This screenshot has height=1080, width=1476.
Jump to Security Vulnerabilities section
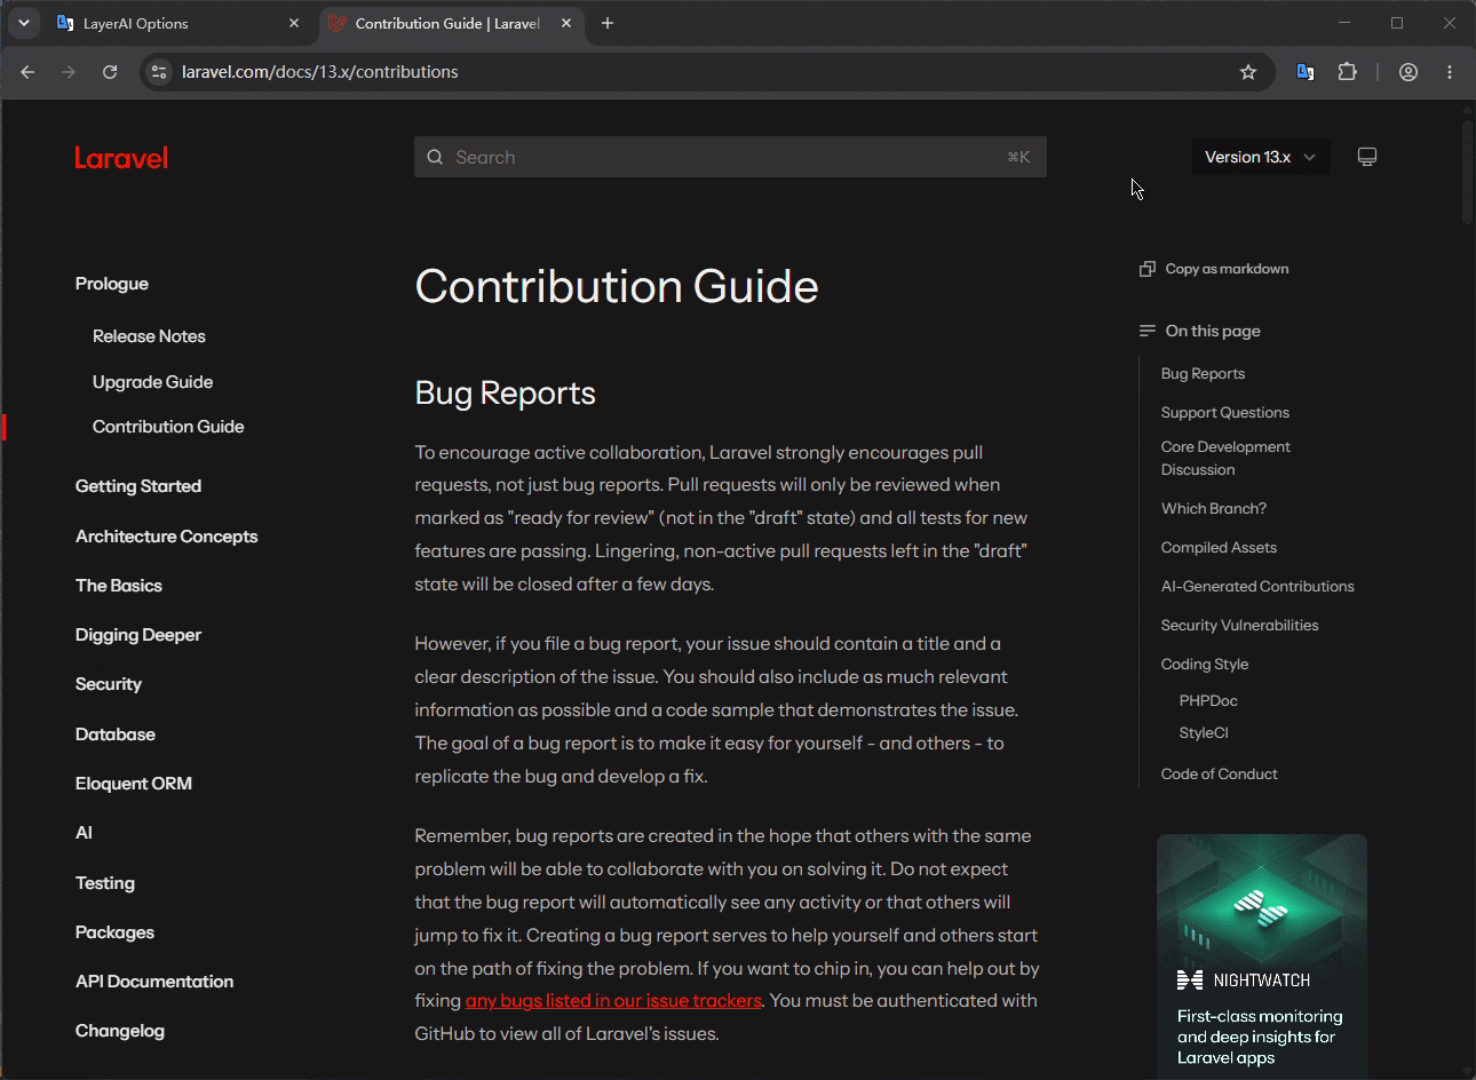point(1239,626)
